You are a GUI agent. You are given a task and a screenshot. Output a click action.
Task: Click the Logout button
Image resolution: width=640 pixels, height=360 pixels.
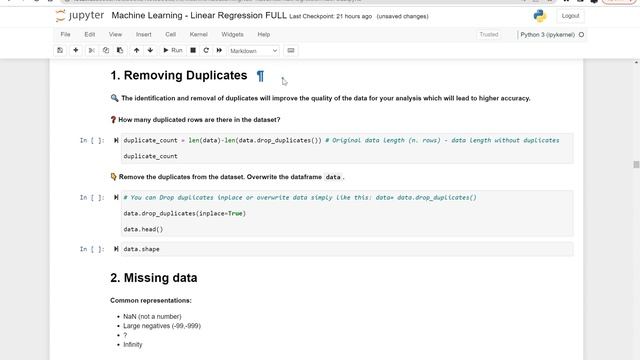[x=570, y=16]
